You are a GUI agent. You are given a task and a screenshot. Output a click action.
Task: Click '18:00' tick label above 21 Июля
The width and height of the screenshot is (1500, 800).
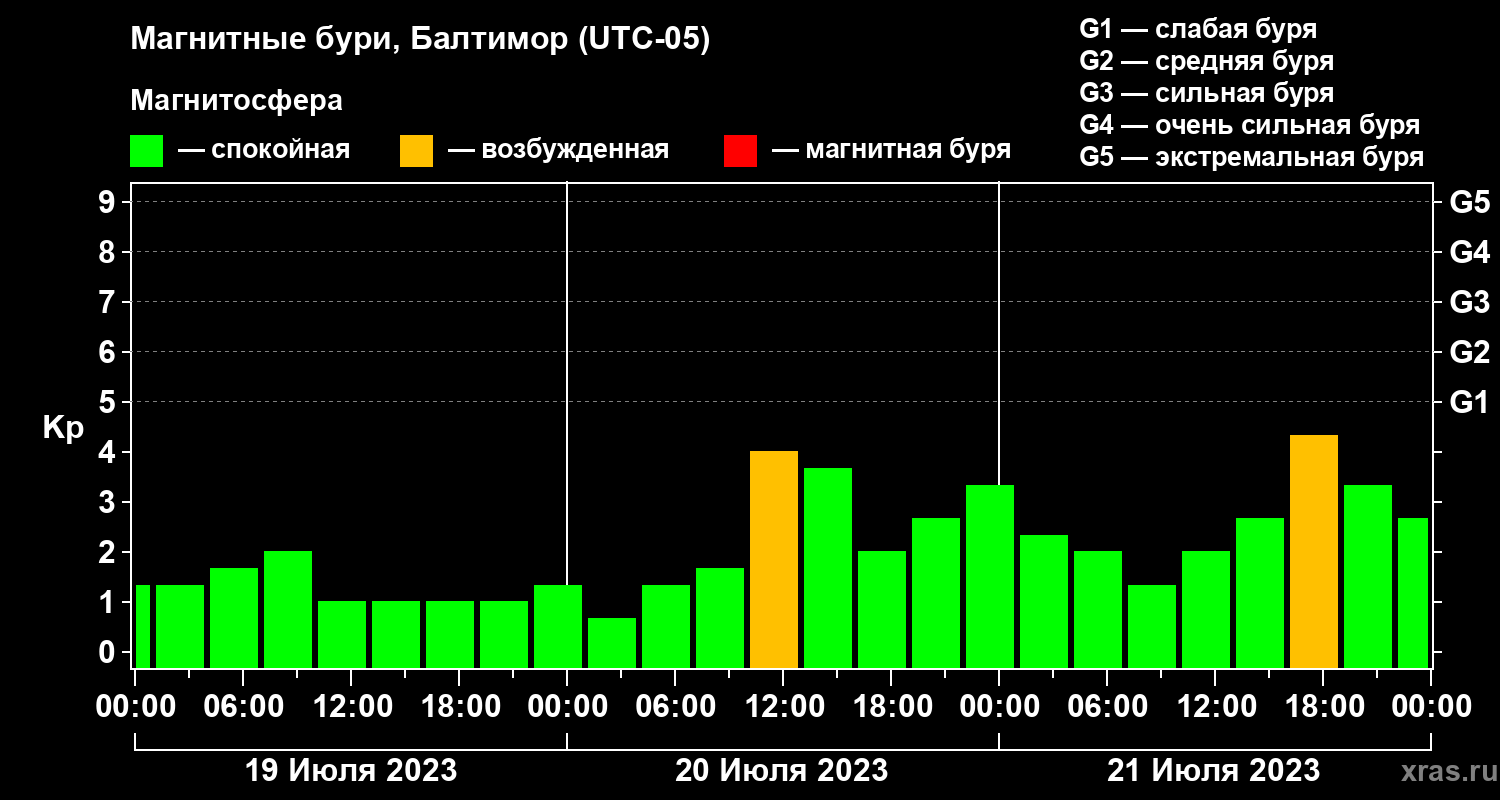click(1323, 707)
